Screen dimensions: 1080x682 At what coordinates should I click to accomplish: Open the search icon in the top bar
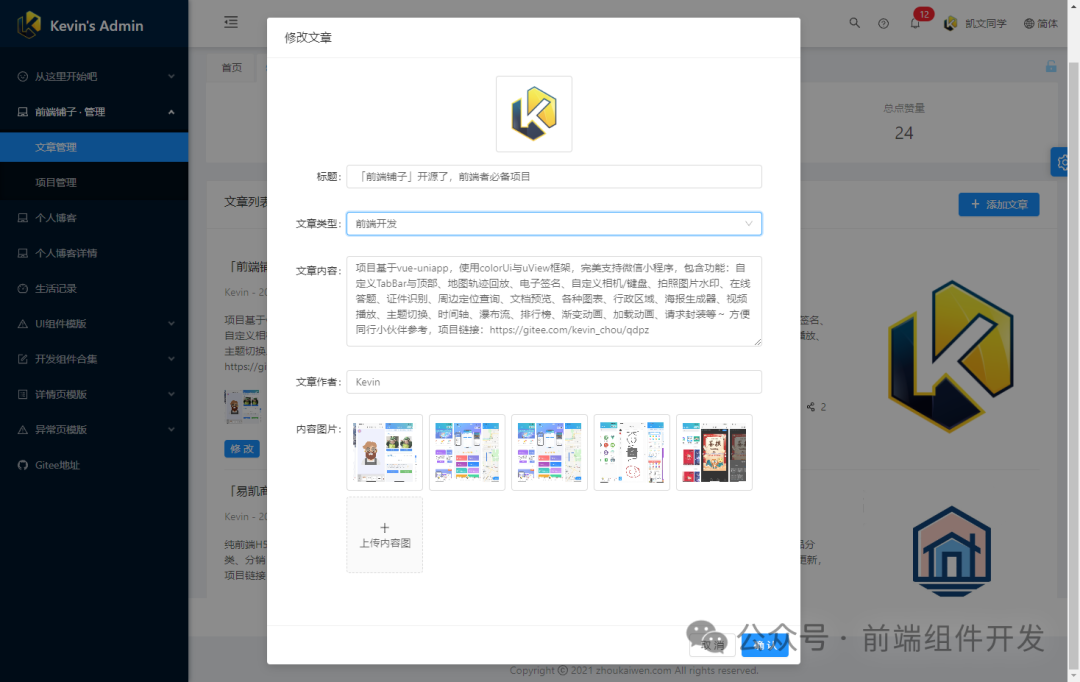[854, 22]
